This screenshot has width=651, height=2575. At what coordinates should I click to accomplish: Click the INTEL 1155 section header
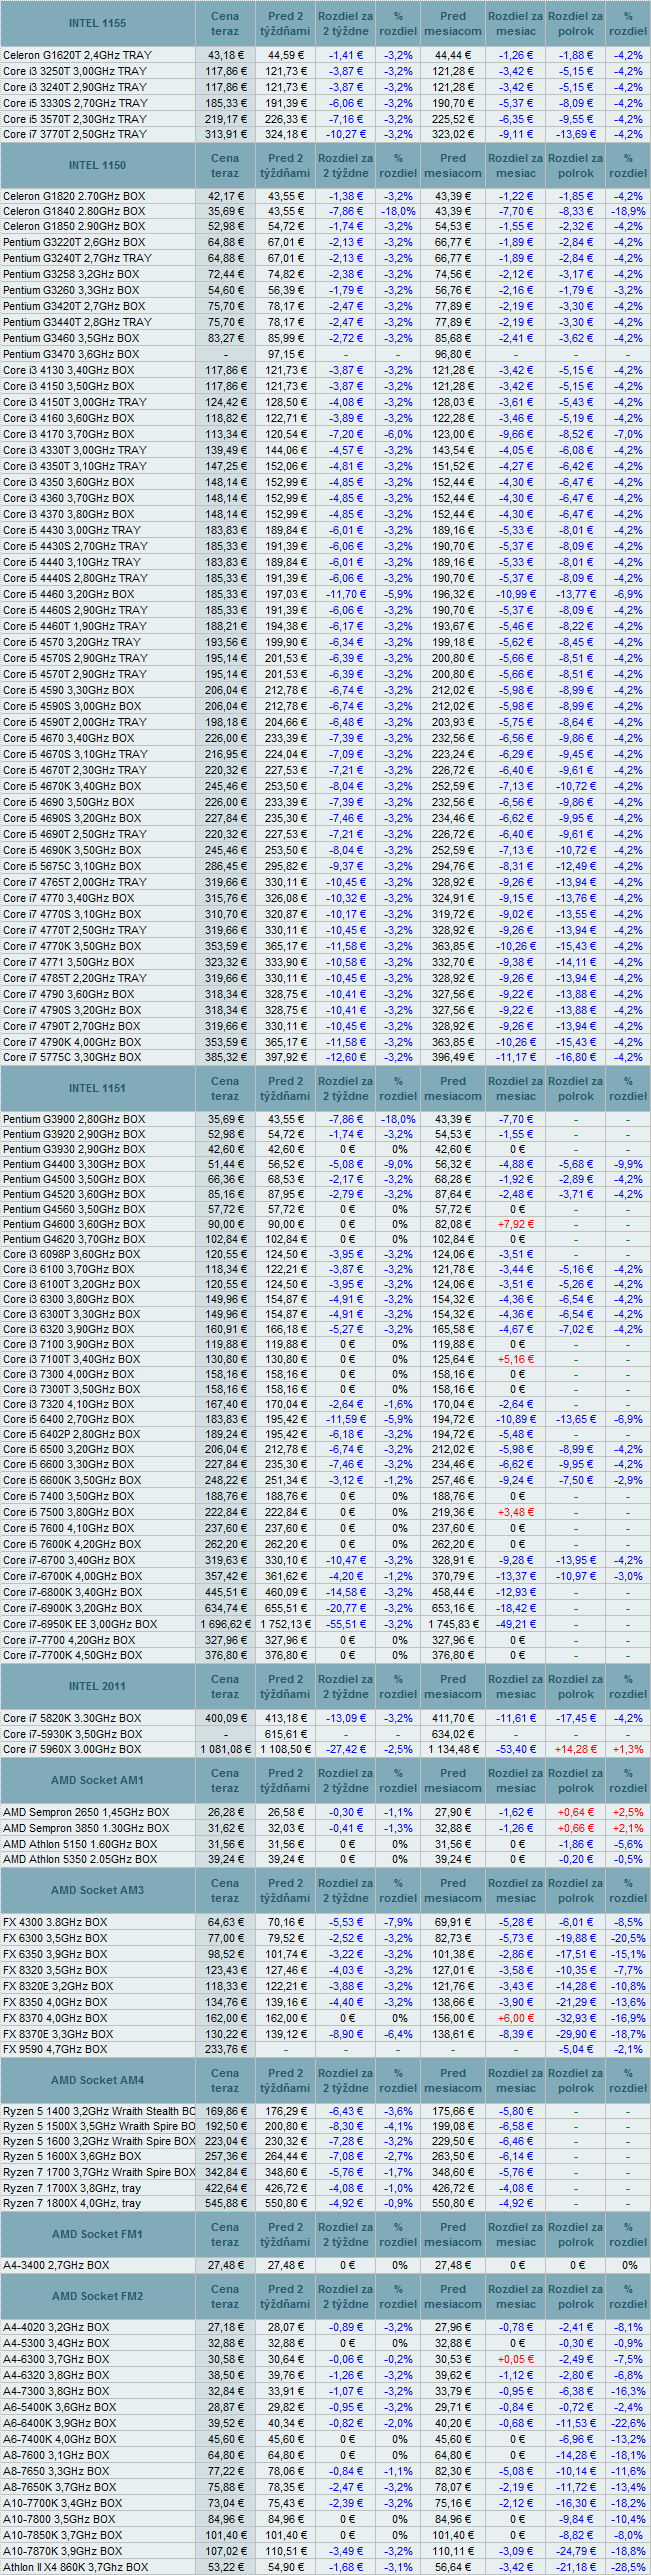[98, 23]
